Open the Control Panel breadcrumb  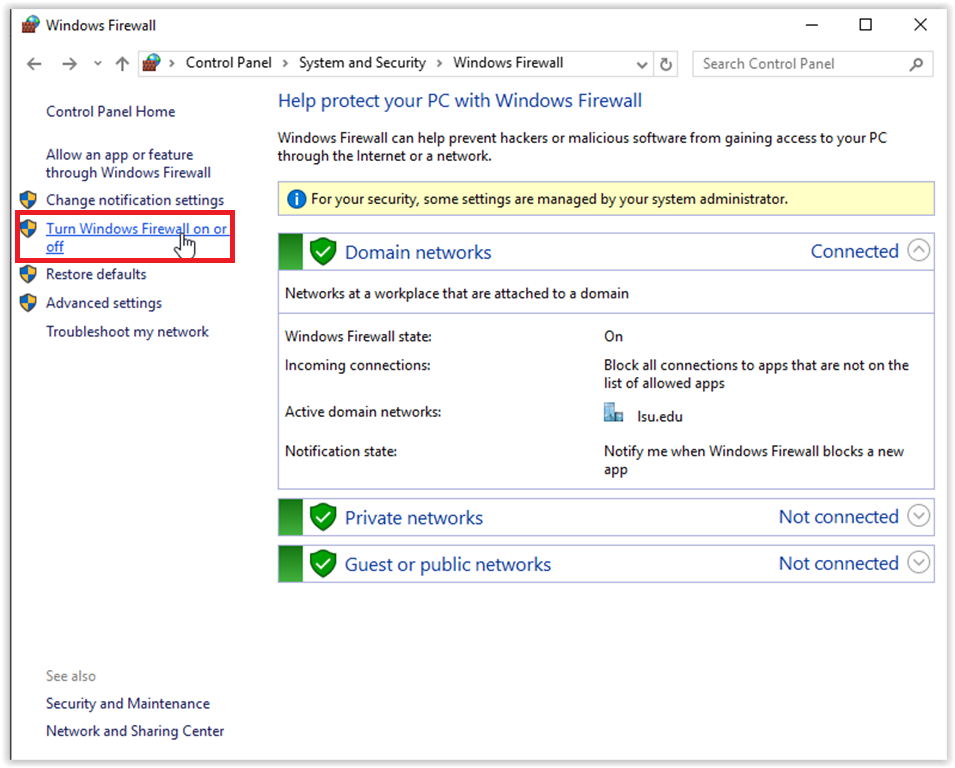click(228, 63)
